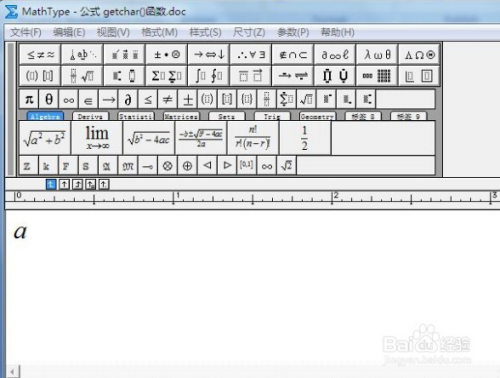The image size is (500, 378).
Task: Open the products and set theory templates palette
Action: pyautogui.click(x=335, y=76)
